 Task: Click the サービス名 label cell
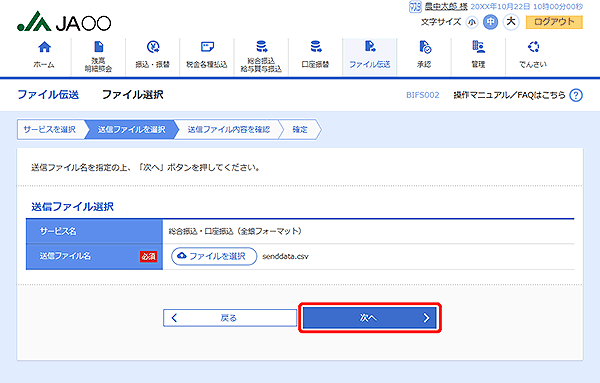click(x=95, y=231)
